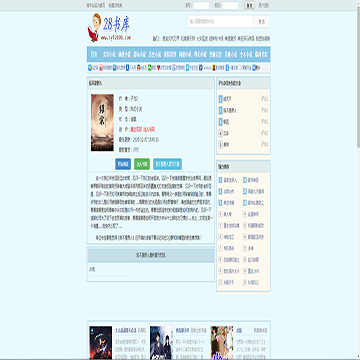Click the QQ penguin share icon
360x360 pixels.
click(x=139, y=68)
